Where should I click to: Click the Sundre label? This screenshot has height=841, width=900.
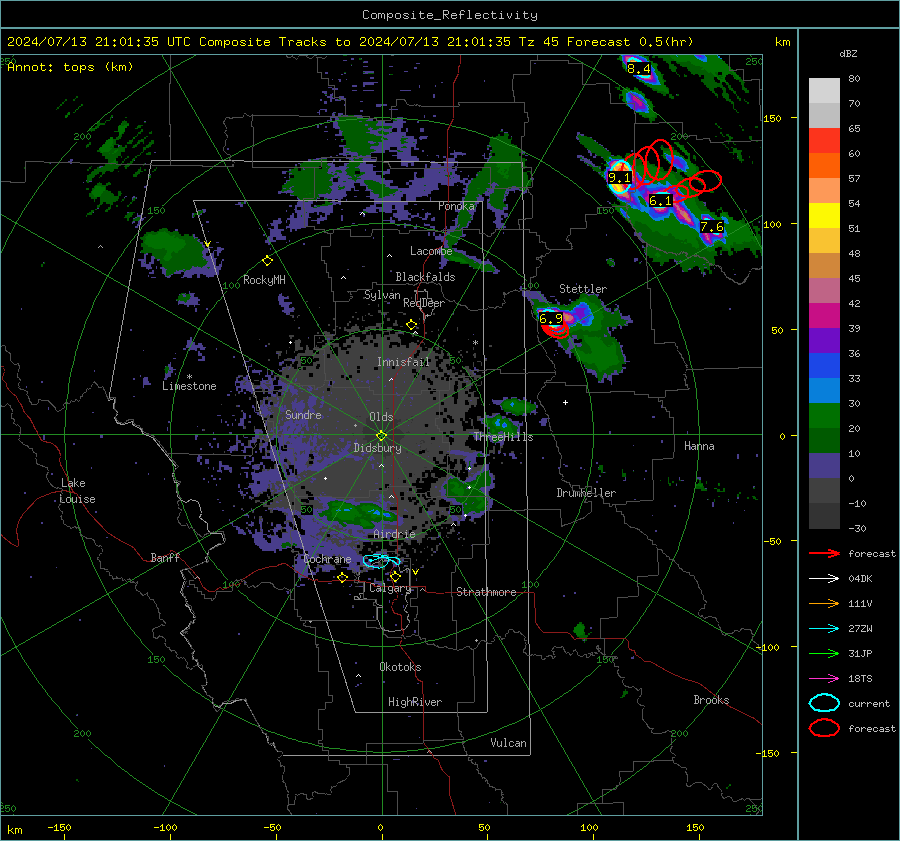click(303, 414)
